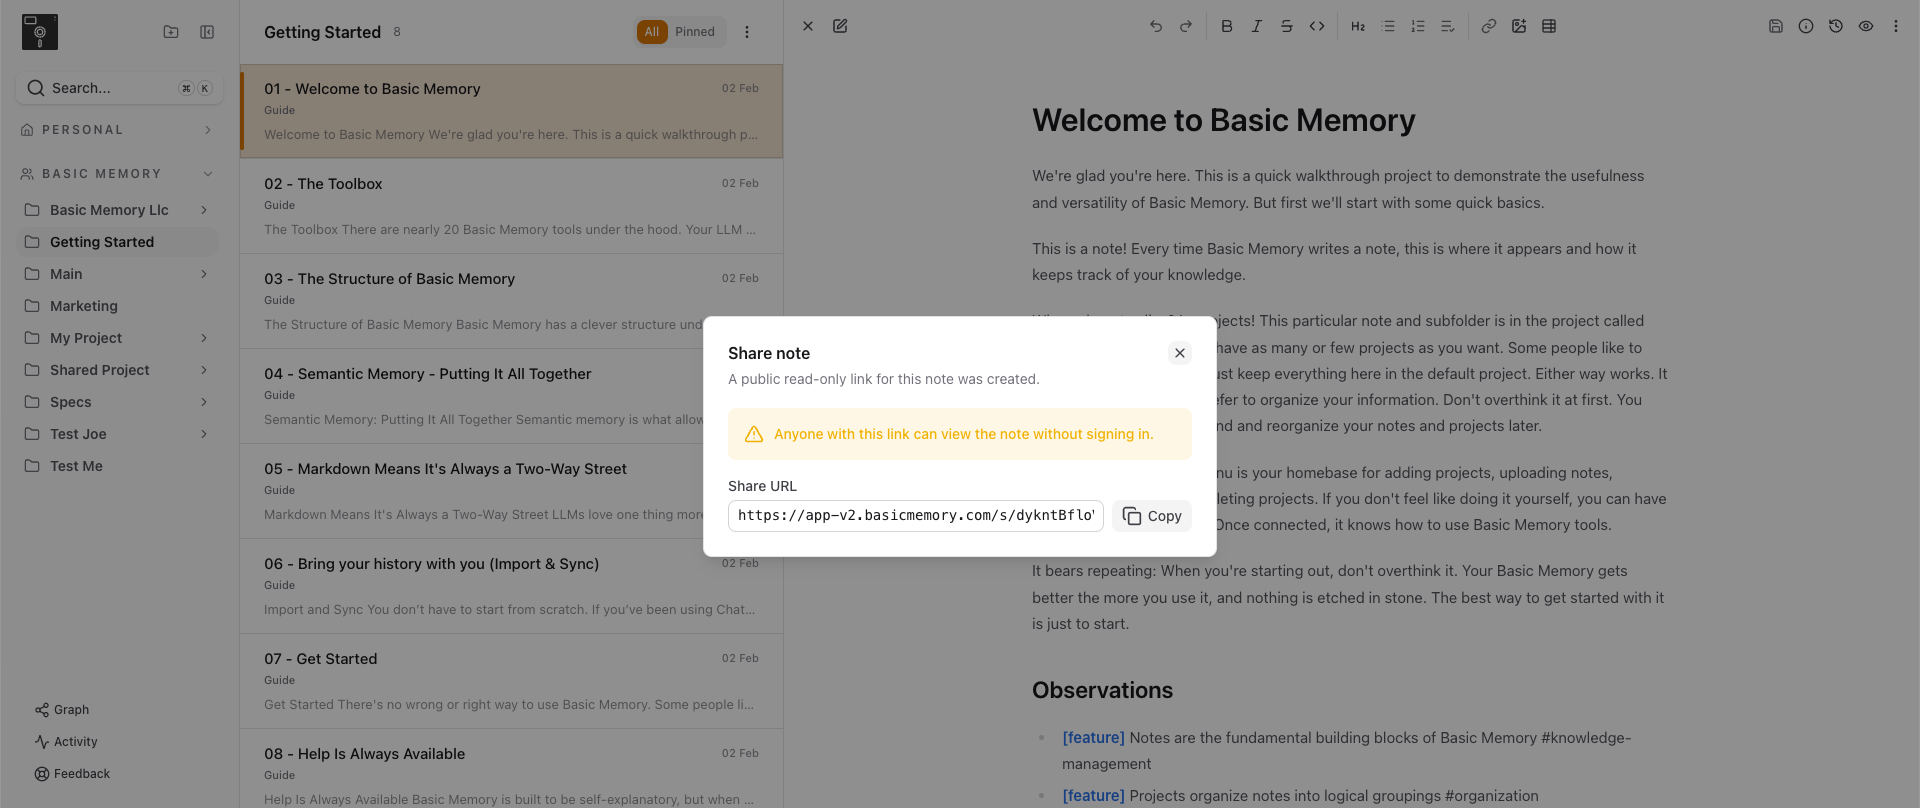Insert a task checklist

[x=1448, y=27]
